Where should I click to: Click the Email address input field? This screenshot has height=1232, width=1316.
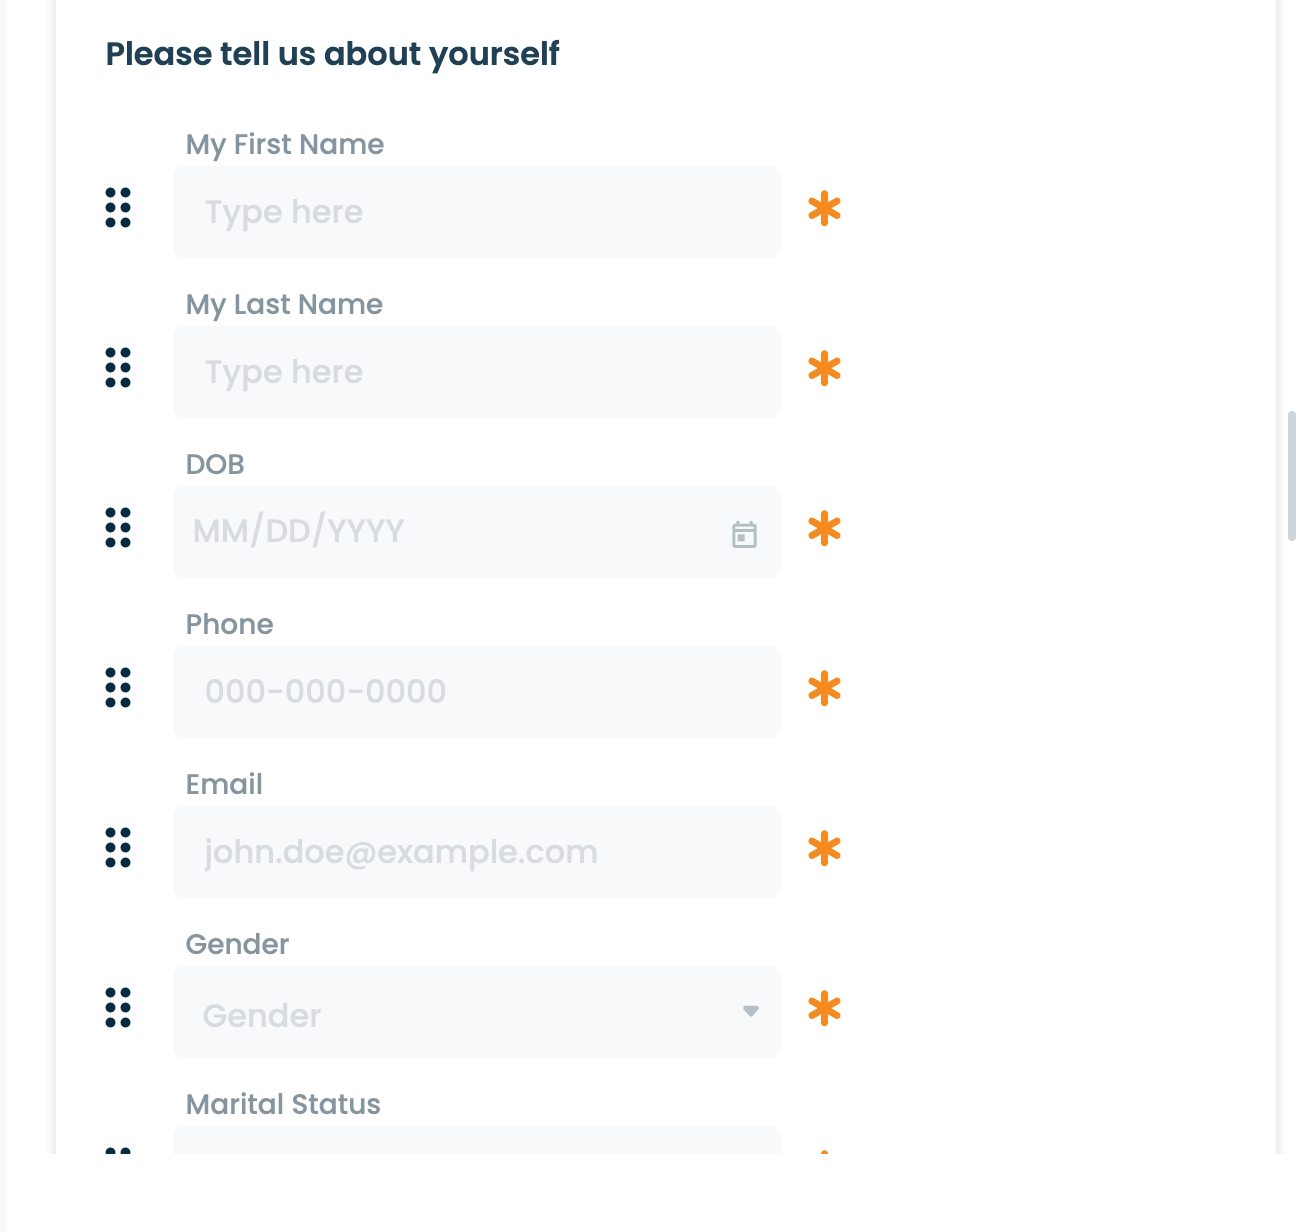click(476, 852)
